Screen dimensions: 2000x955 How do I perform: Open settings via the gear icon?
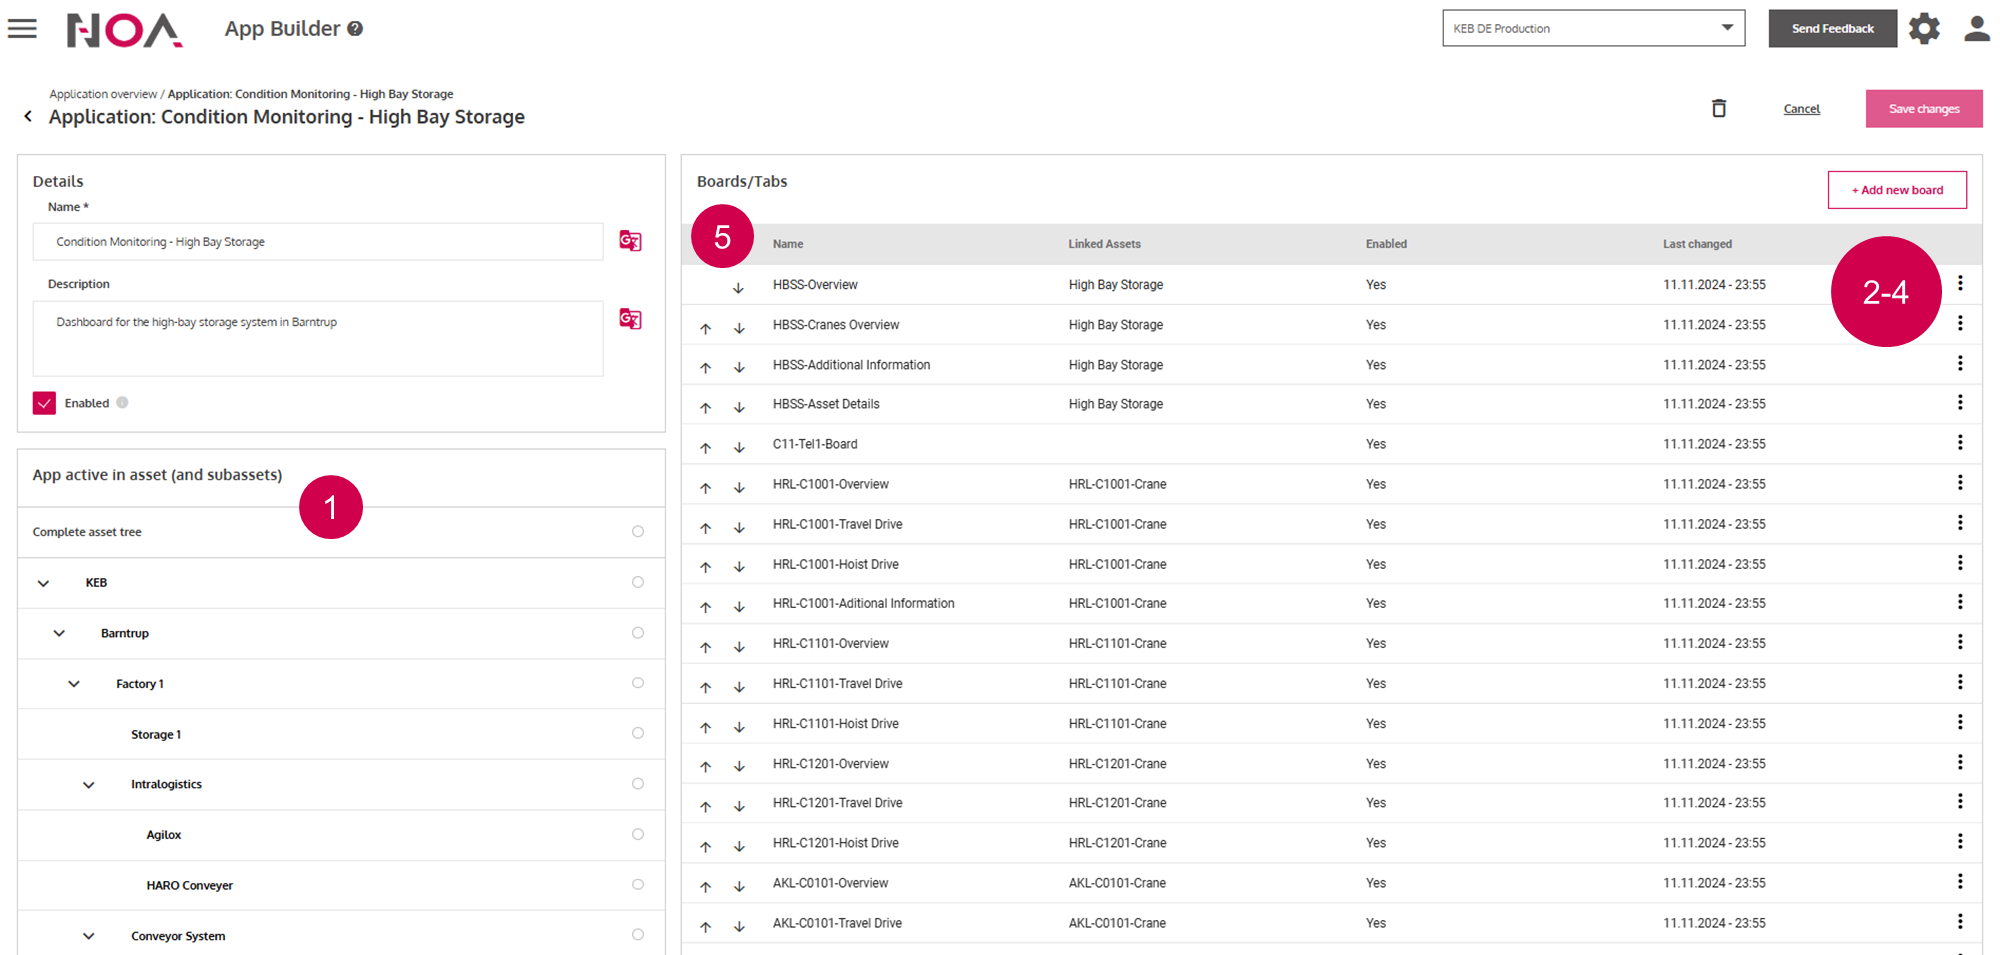pos(1924,29)
